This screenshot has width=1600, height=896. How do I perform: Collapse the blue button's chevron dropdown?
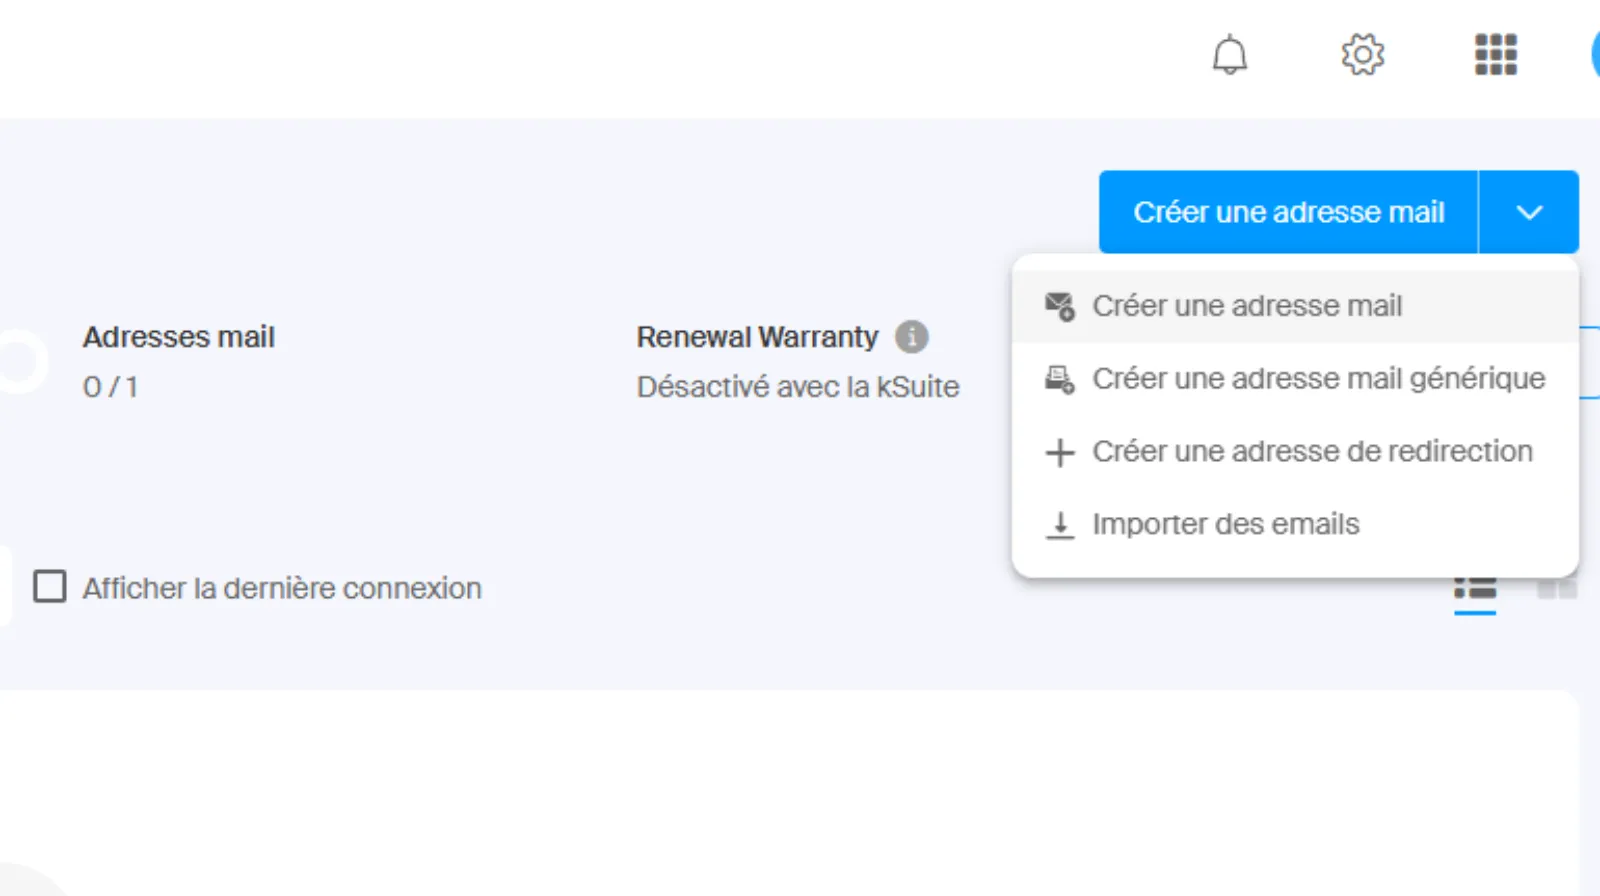tap(1528, 212)
